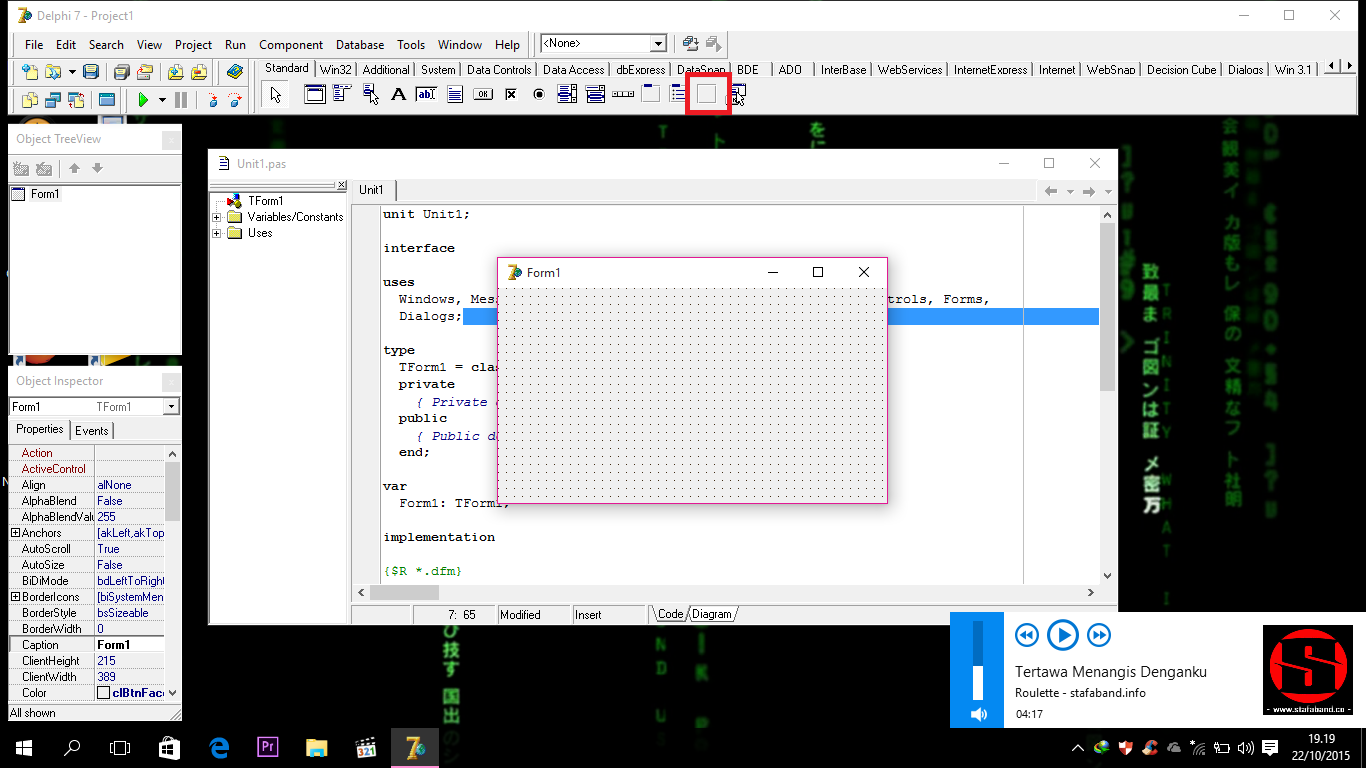Open the desktop speed settings combo showing None
Screen dimensions: 1366x768
pyautogui.click(x=659, y=44)
